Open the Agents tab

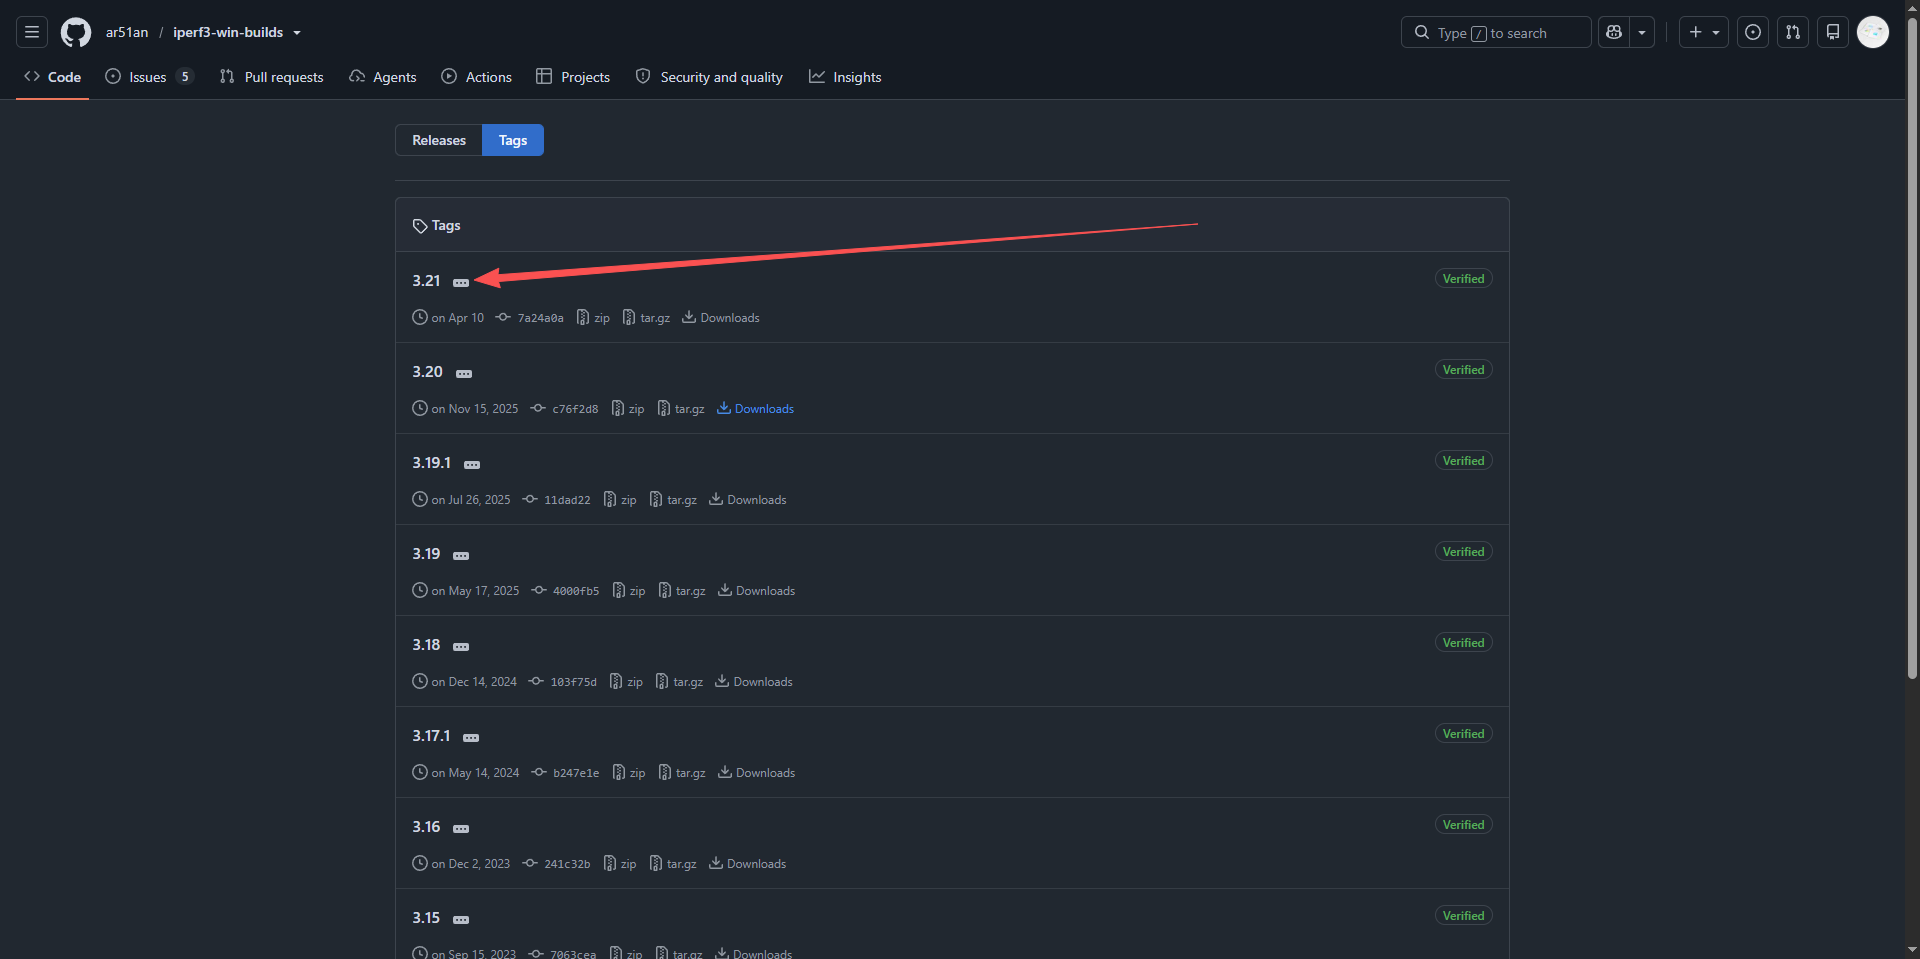point(383,77)
